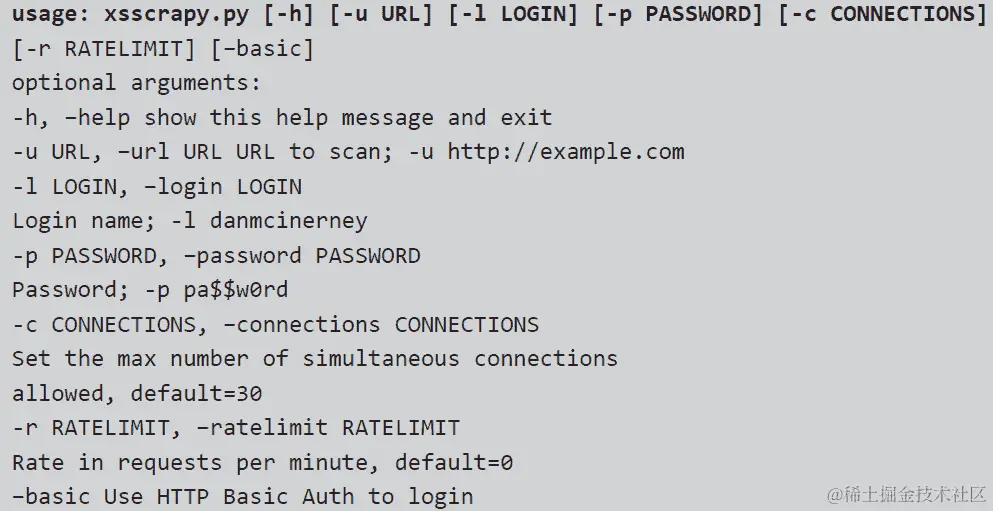Screen dimensions: 993x511
Task: Click the 稀土掘金技术社区 watermark
Action: point(907,494)
